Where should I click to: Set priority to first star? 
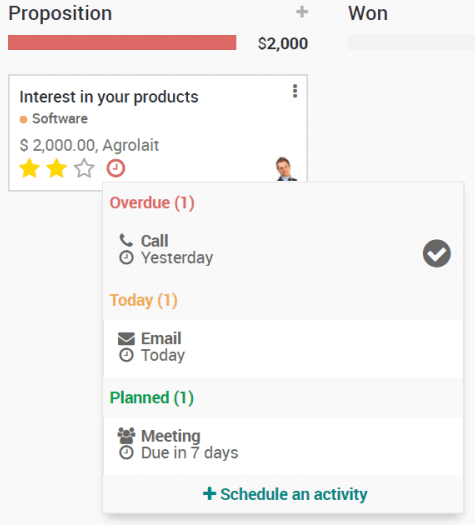coord(29,168)
